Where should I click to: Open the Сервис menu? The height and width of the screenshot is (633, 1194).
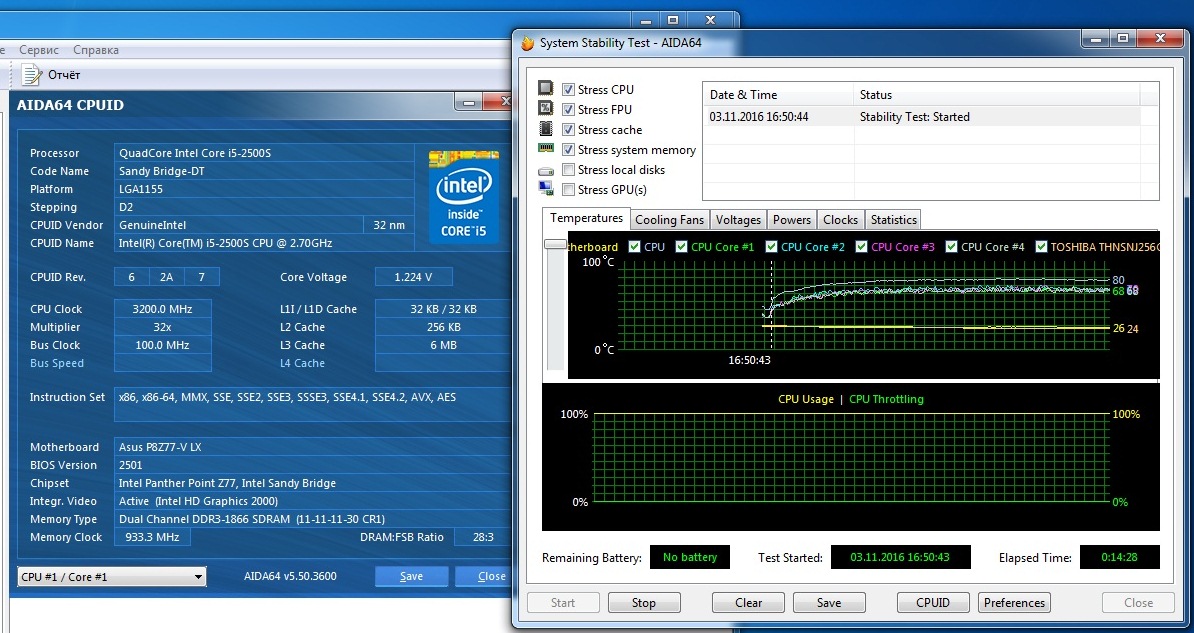tap(39, 50)
